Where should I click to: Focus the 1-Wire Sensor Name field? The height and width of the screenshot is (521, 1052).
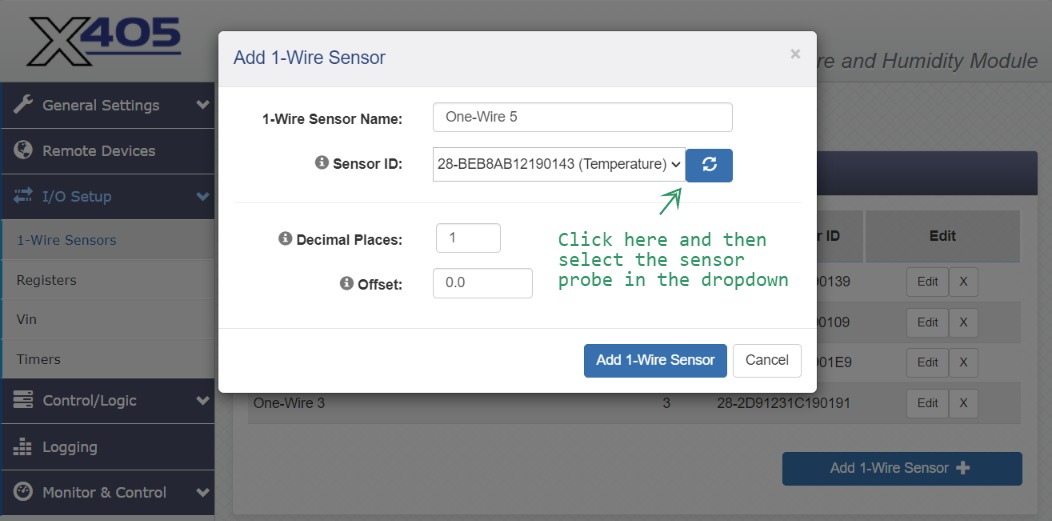tap(582, 117)
